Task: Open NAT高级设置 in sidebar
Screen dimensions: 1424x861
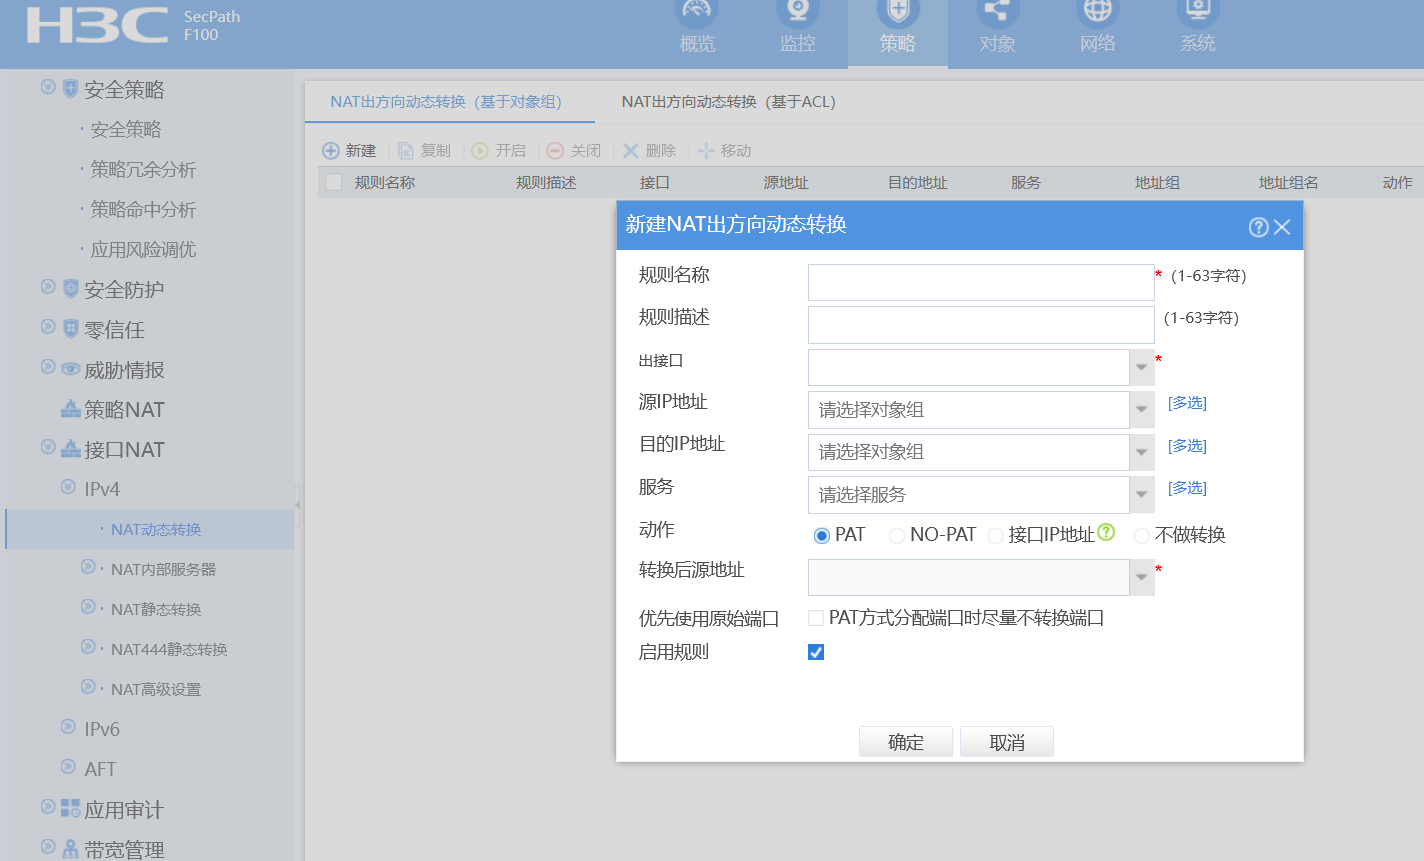Action: click(x=156, y=689)
